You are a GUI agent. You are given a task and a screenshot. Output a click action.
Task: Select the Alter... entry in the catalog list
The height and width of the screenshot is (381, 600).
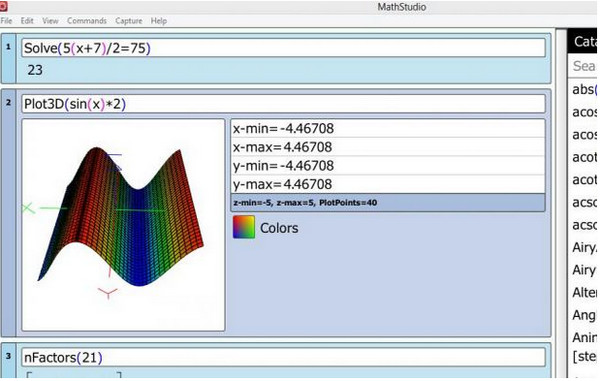point(584,293)
